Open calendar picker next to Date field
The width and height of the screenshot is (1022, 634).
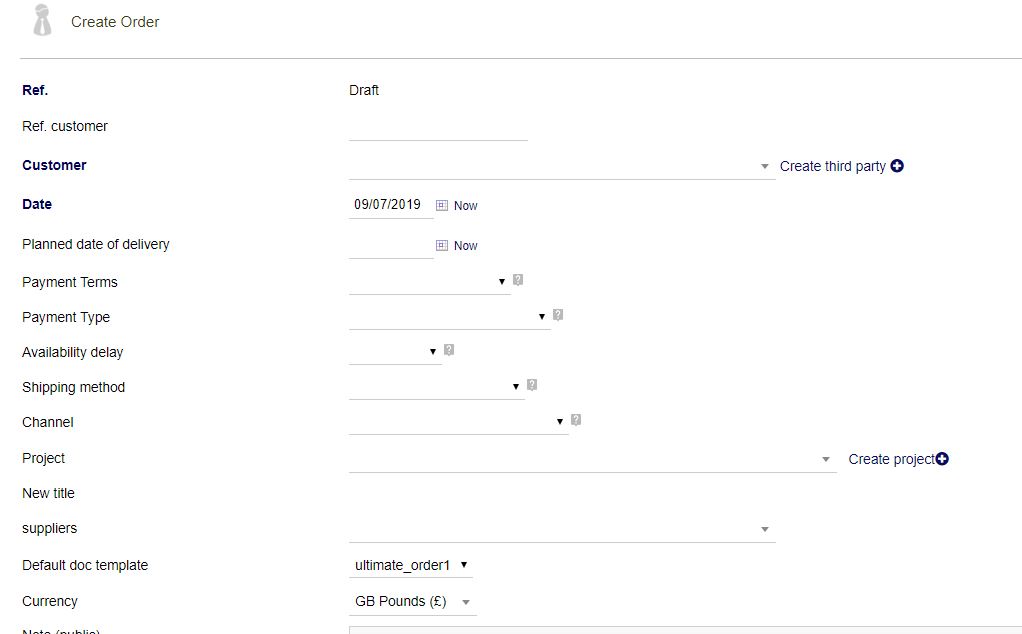(441, 205)
